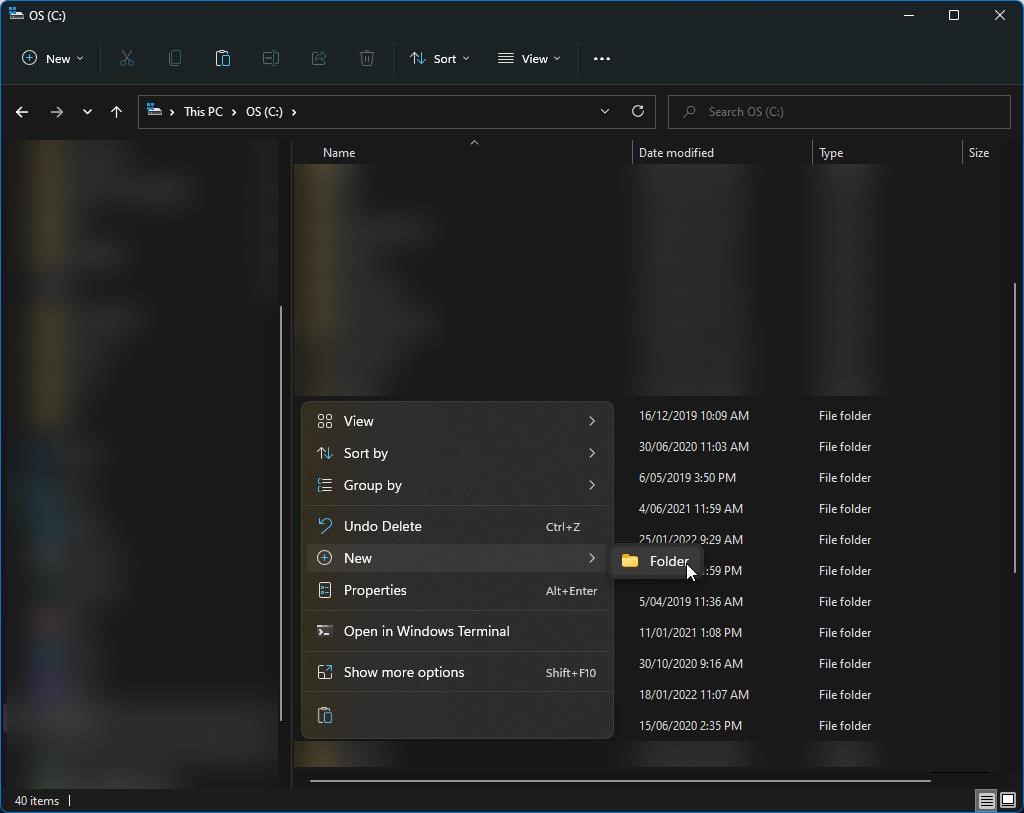The image size is (1024, 813).
Task: Click the Delete trash icon in toolbar
Action: pyautogui.click(x=367, y=59)
